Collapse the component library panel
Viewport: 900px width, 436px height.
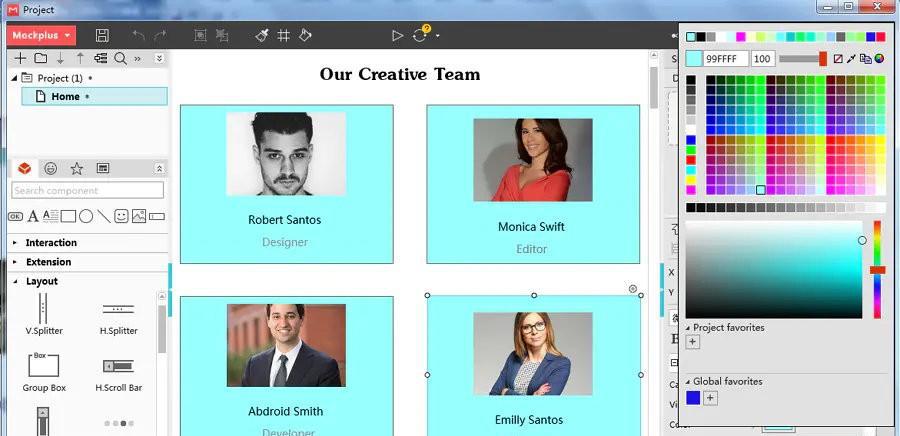click(159, 168)
